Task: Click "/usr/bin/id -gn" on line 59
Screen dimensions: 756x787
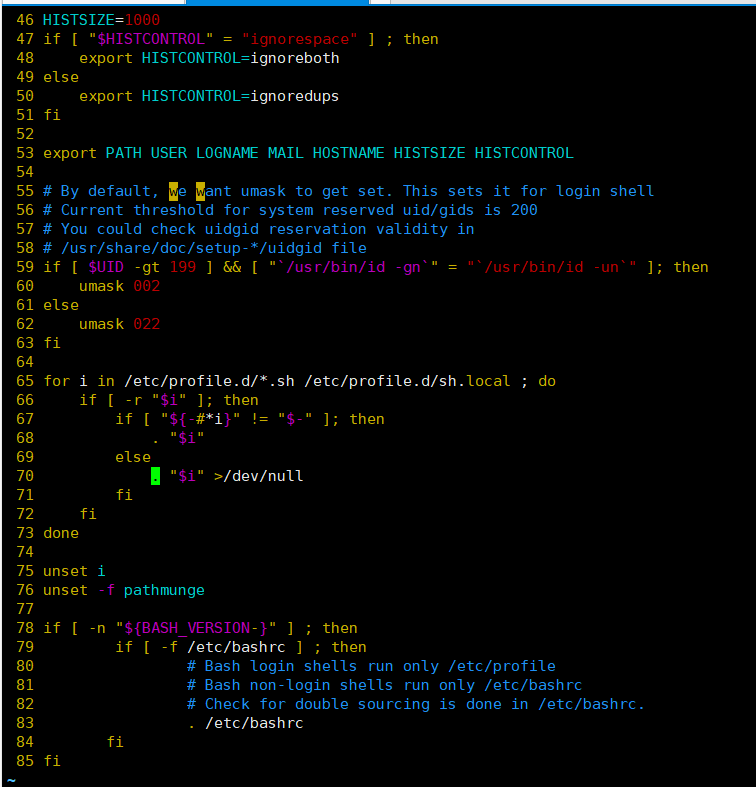Action: [x=353, y=267]
